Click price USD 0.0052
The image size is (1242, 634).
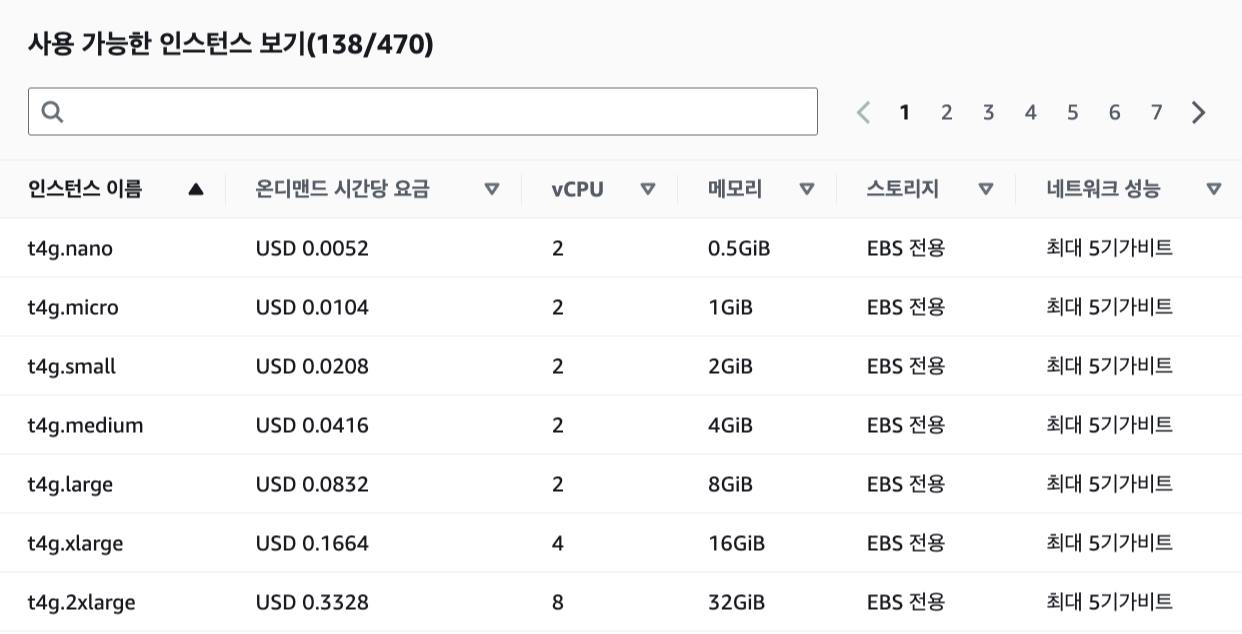pyautogui.click(x=312, y=248)
